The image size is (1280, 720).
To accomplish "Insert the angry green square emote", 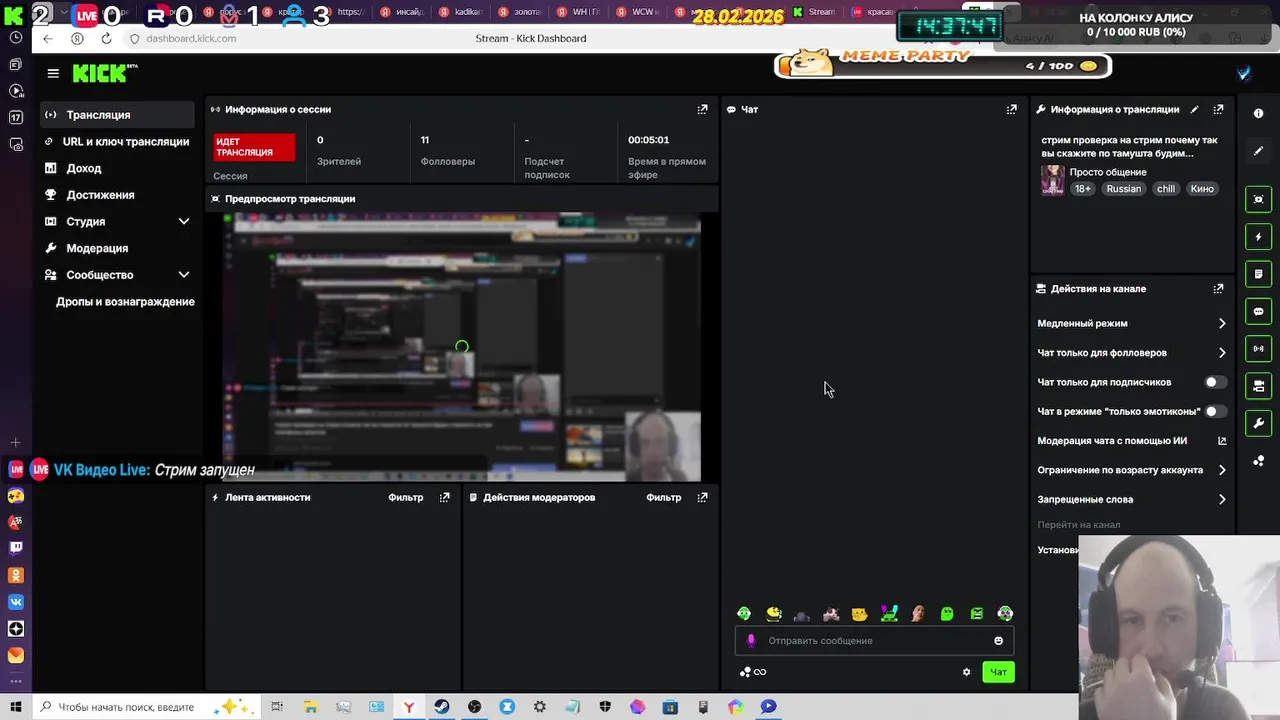I will (x=976, y=614).
